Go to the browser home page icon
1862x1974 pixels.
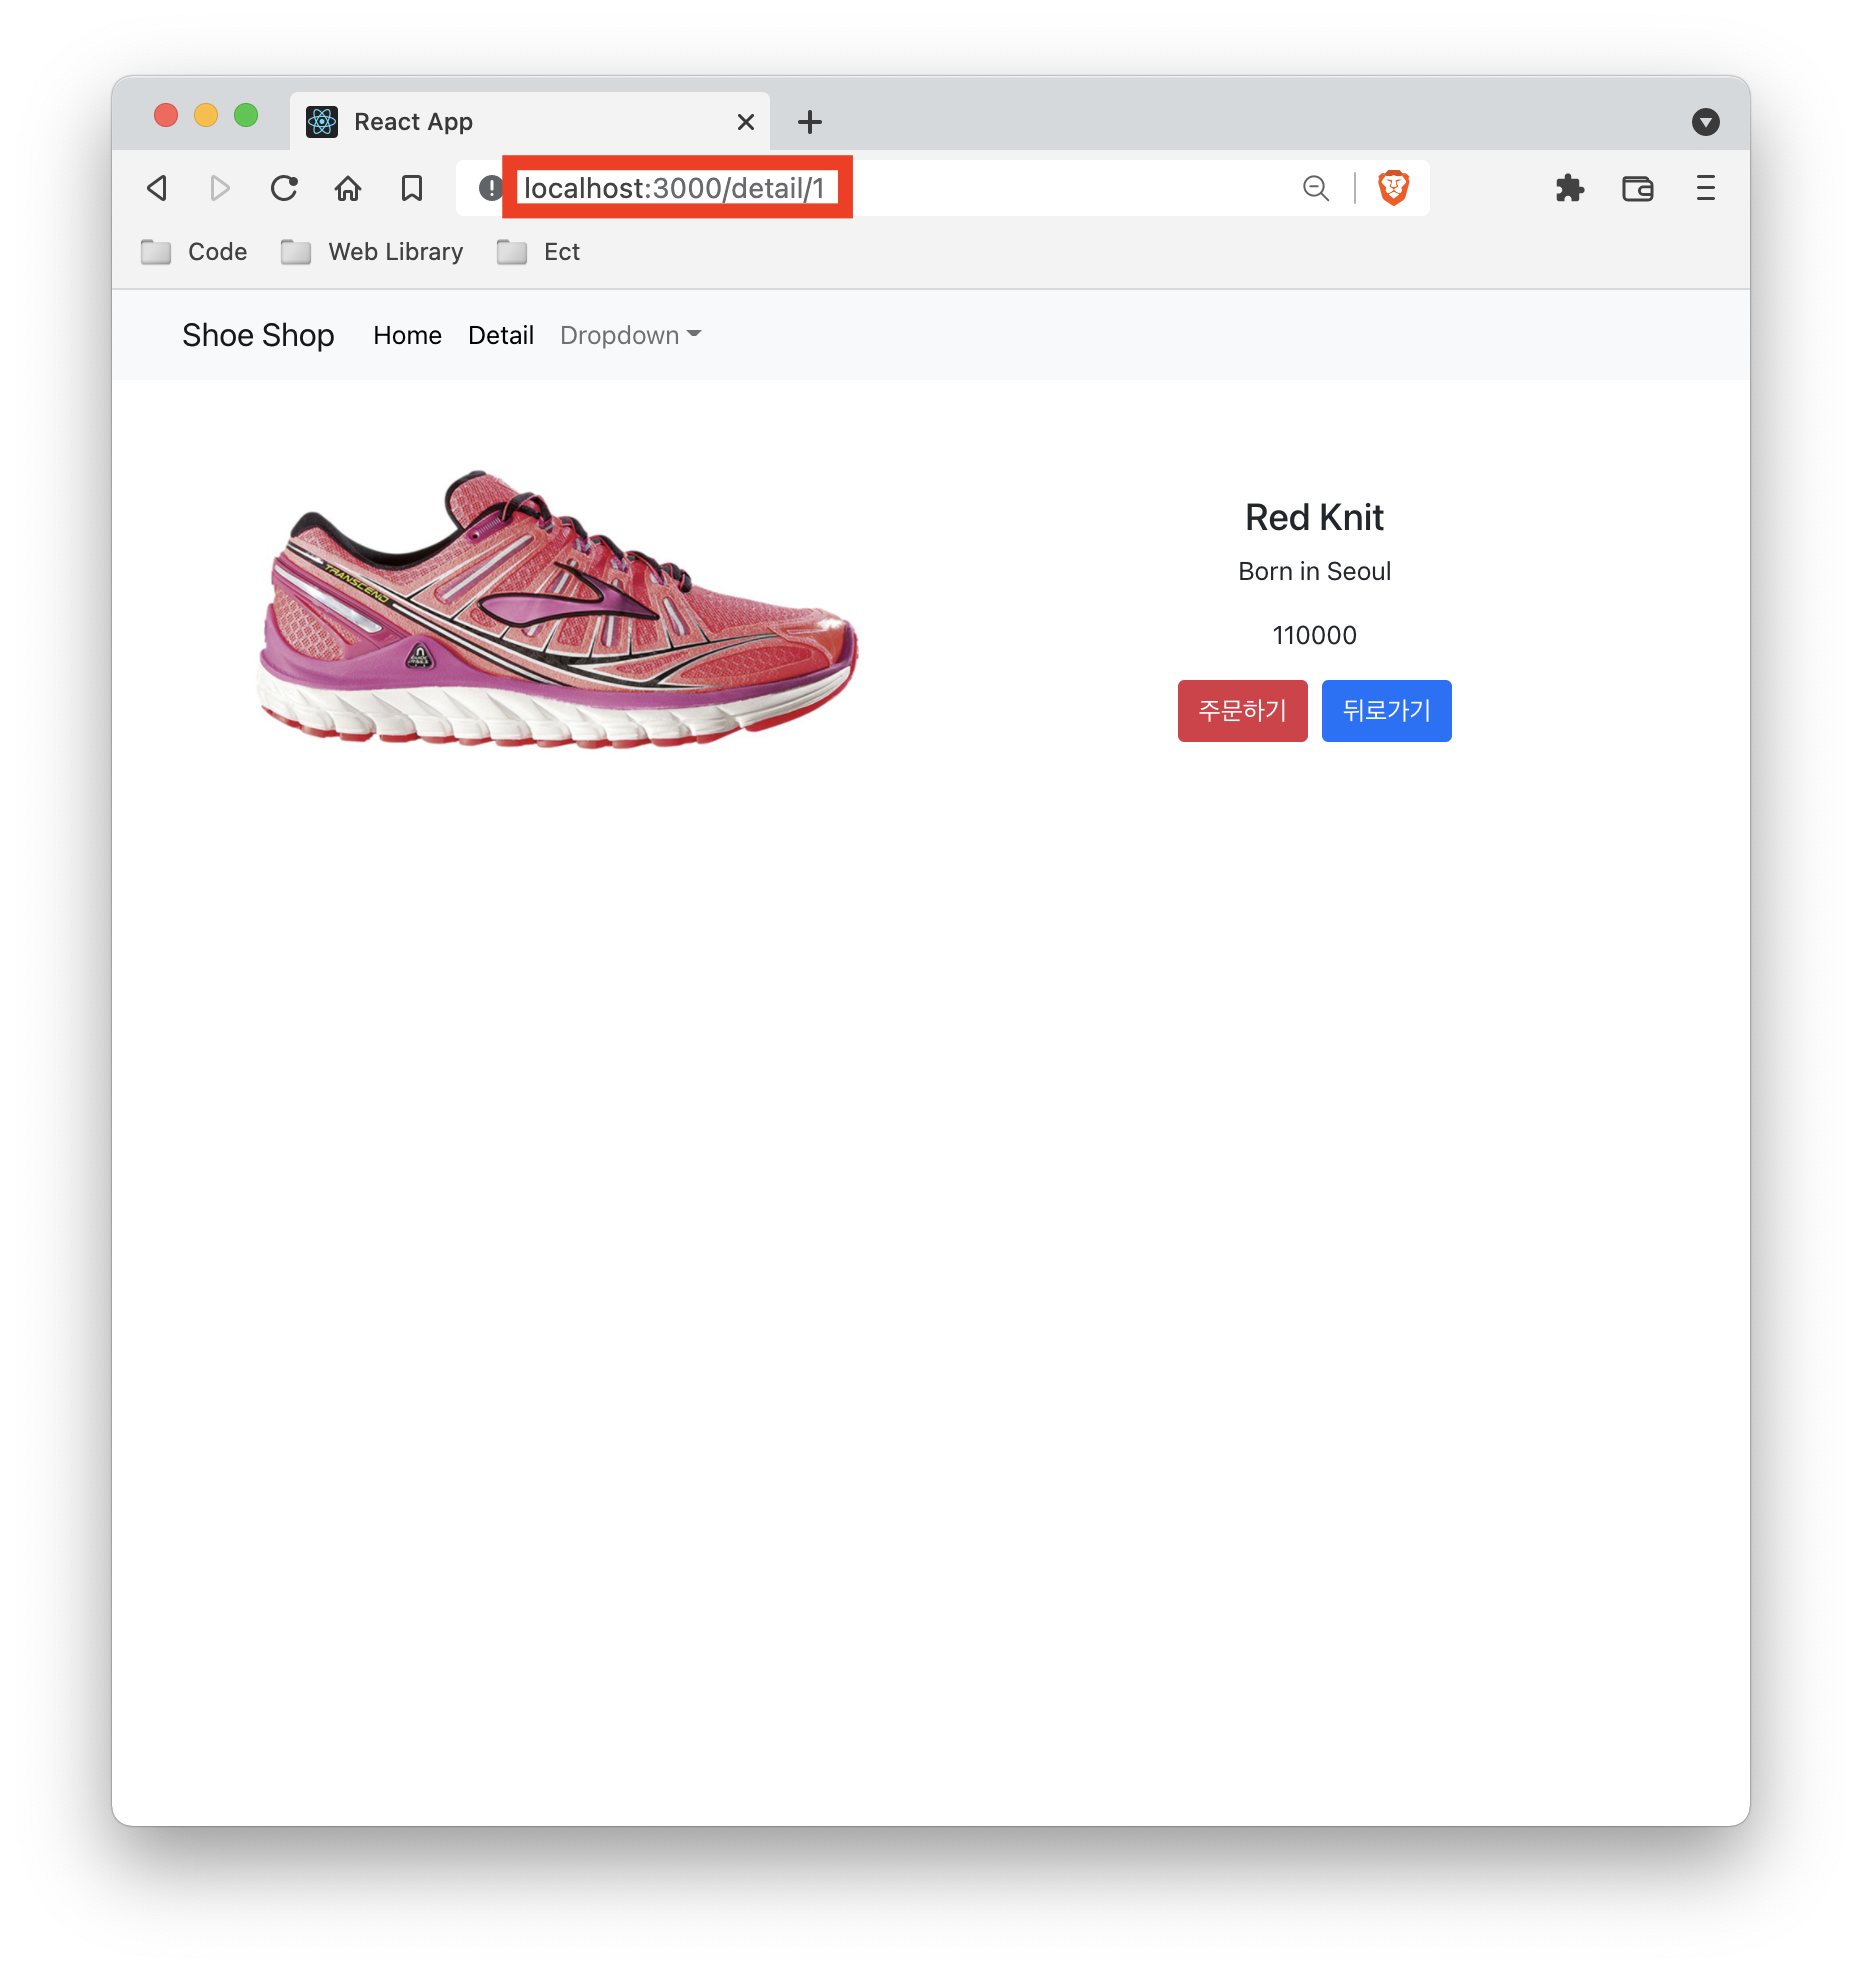click(348, 188)
